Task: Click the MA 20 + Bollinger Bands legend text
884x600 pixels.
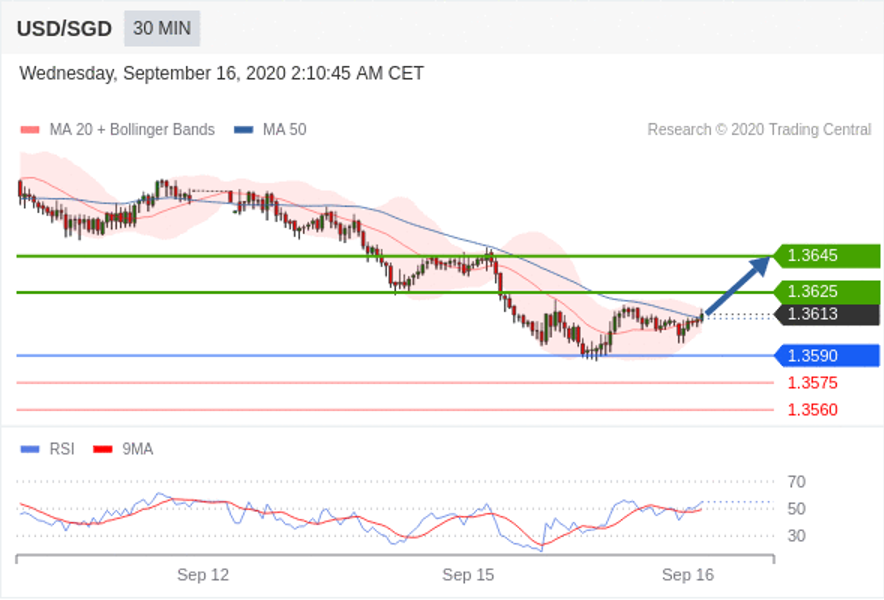Action: [132, 130]
